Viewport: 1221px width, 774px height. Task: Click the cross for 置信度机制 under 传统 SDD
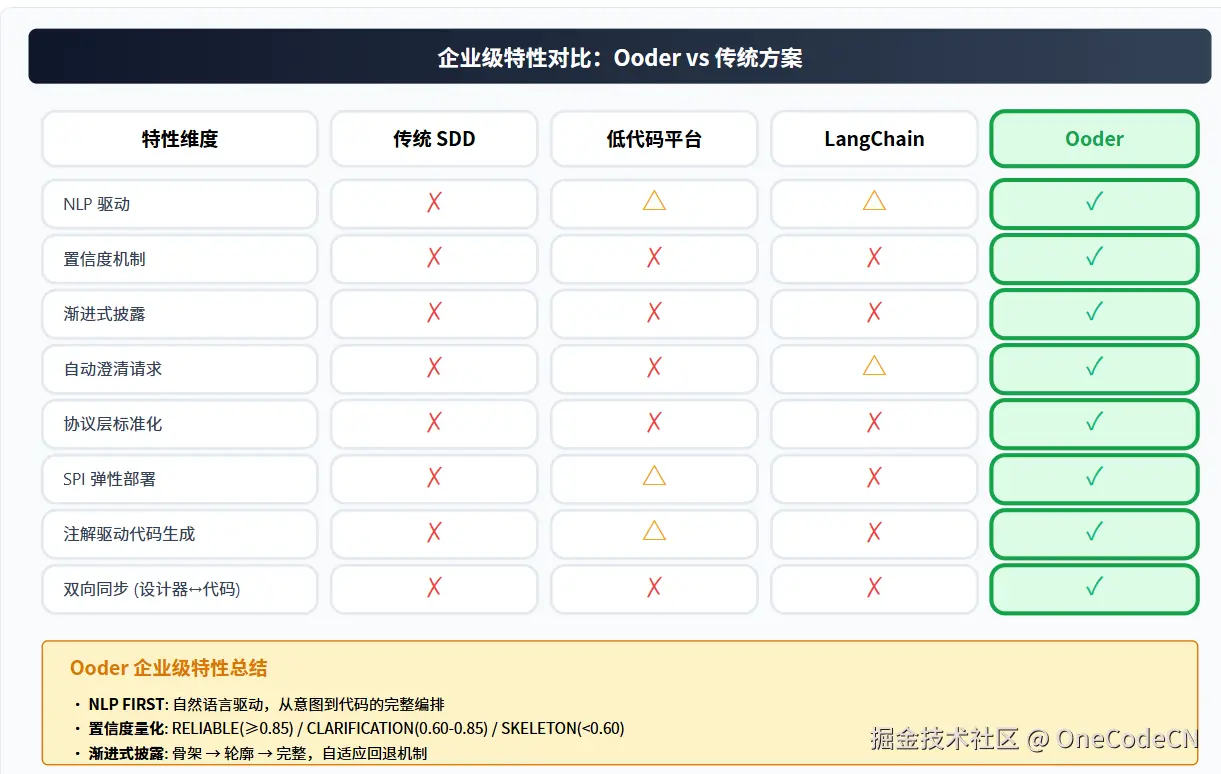tap(434, 258)
